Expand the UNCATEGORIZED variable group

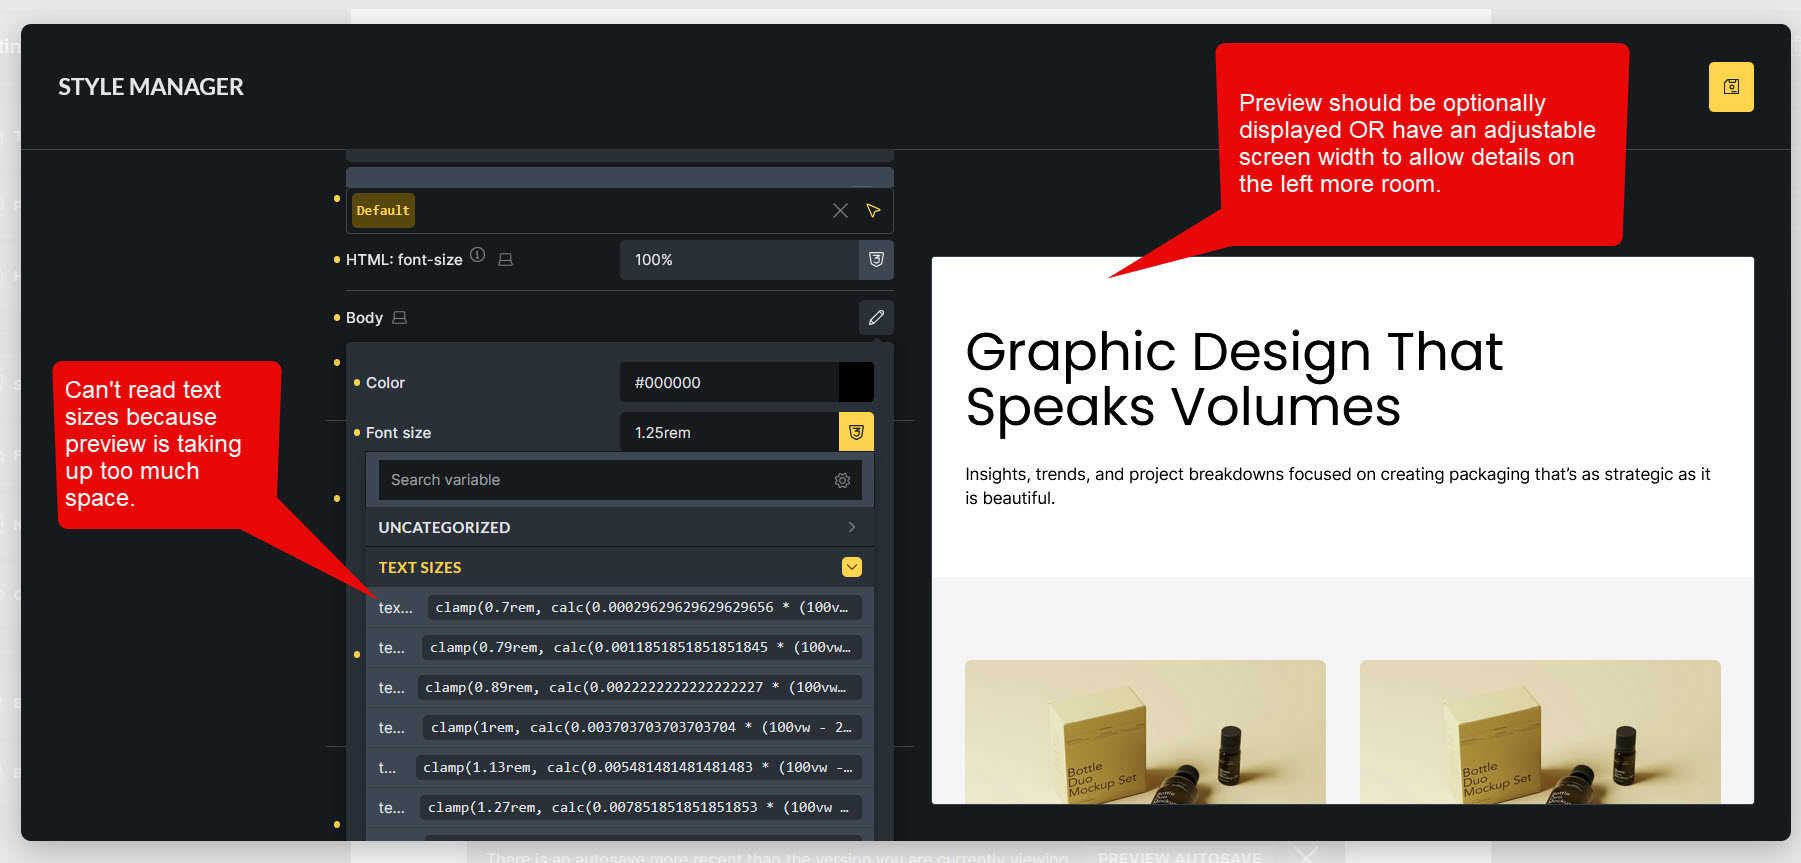click(x=851, y=527)
